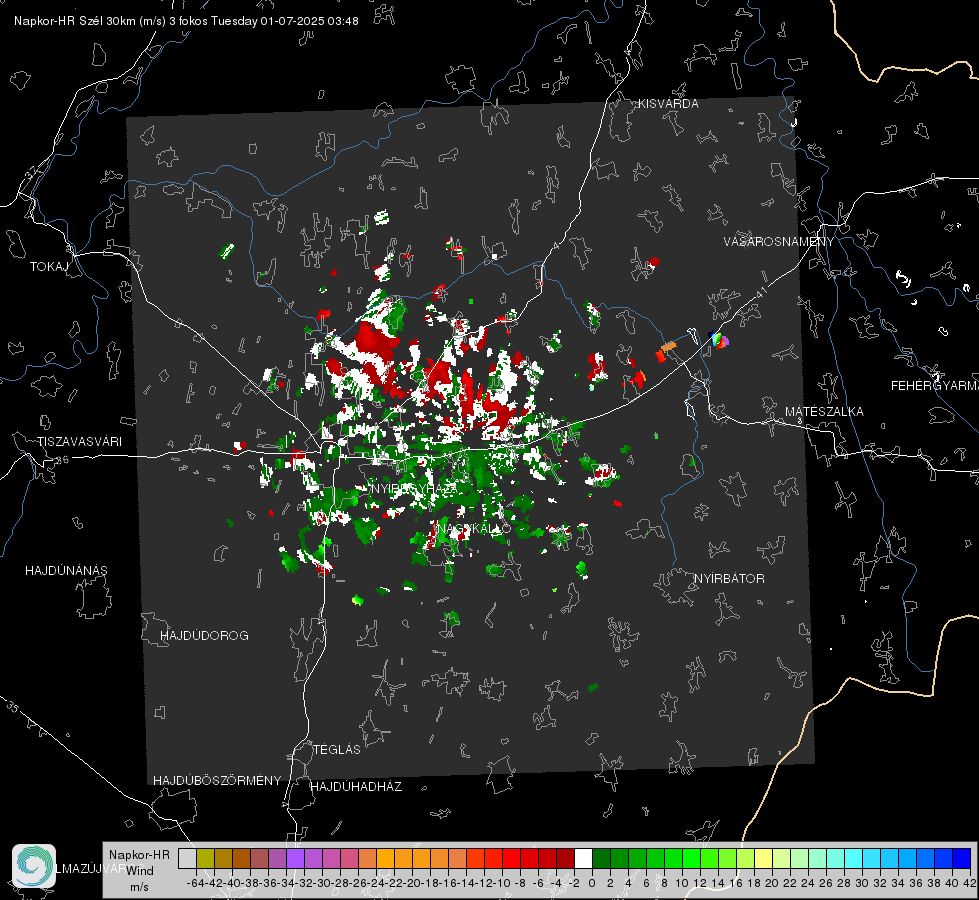Click the HAJDÚHADHÁZ city label
979x900 pixels.
click(356, 787)
